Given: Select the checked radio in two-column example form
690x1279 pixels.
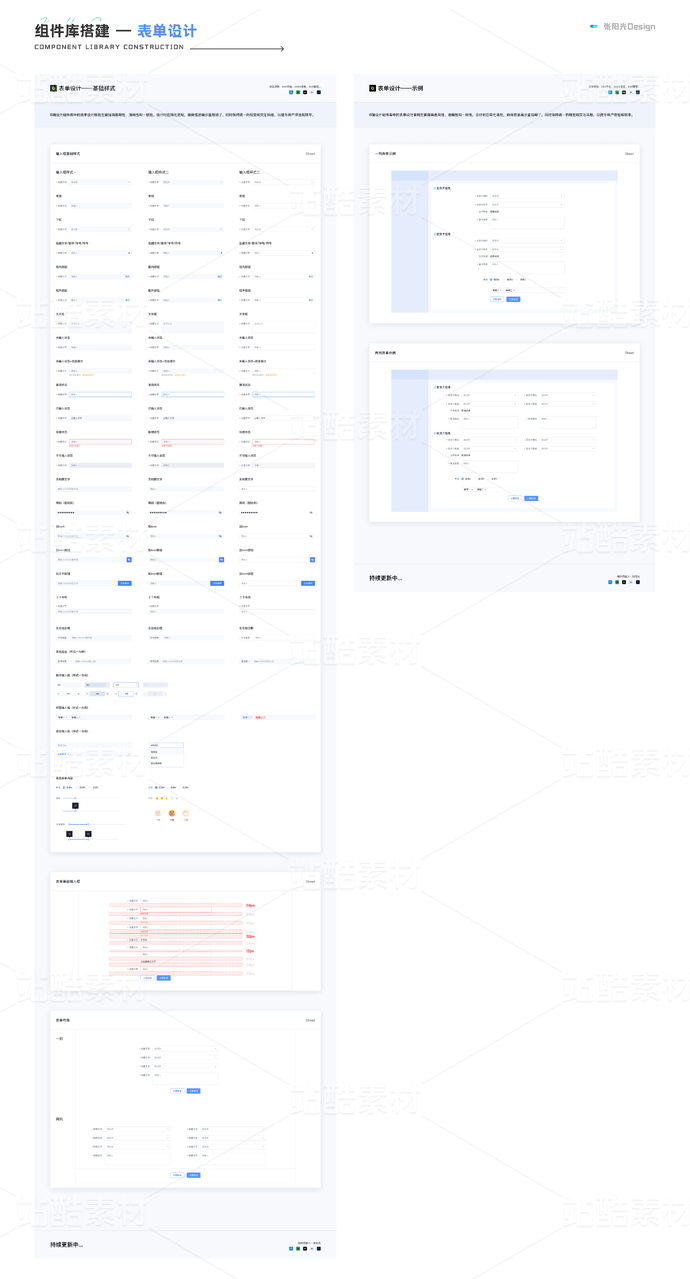Looking at the screenshot, I should [x=462, y=479].
